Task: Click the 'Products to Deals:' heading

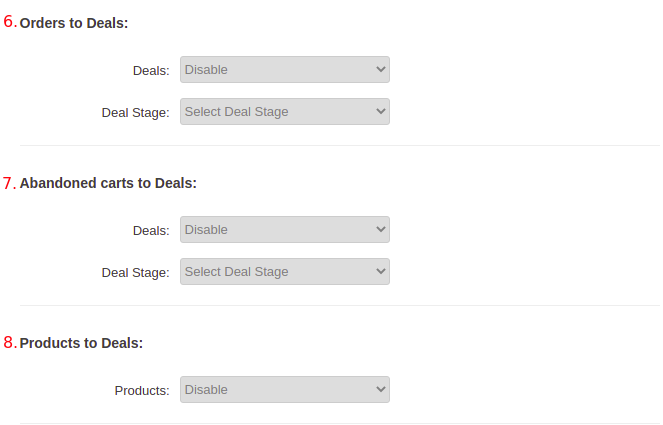Action: pos(82,343)
